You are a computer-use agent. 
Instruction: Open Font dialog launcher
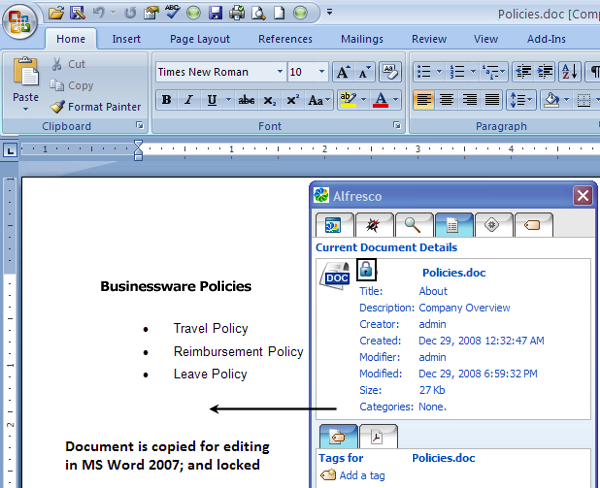pos(397,125)
